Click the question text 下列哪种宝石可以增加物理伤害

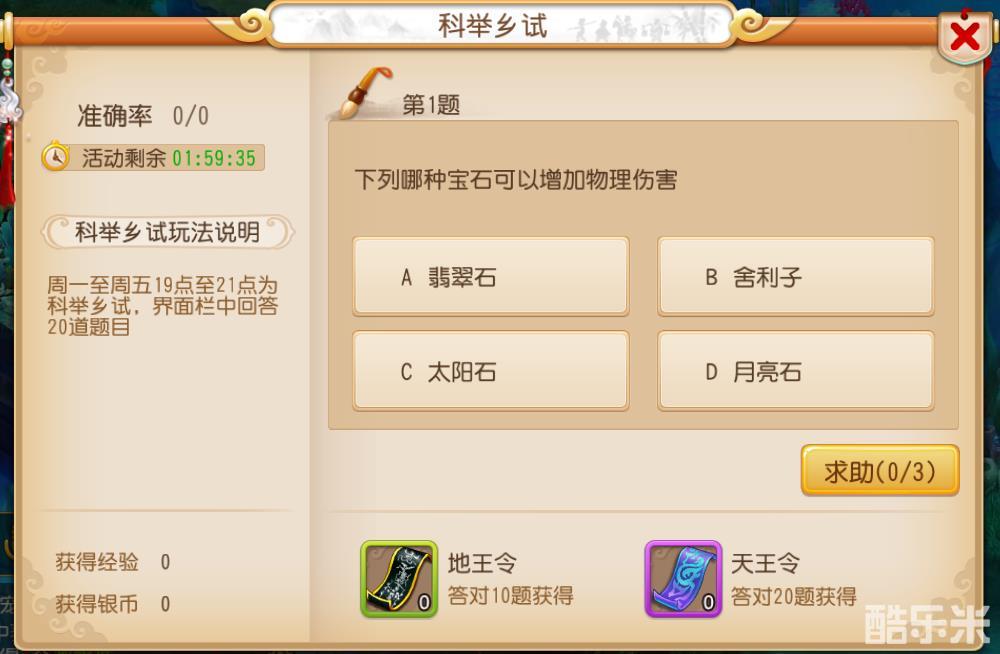[516, 179]
